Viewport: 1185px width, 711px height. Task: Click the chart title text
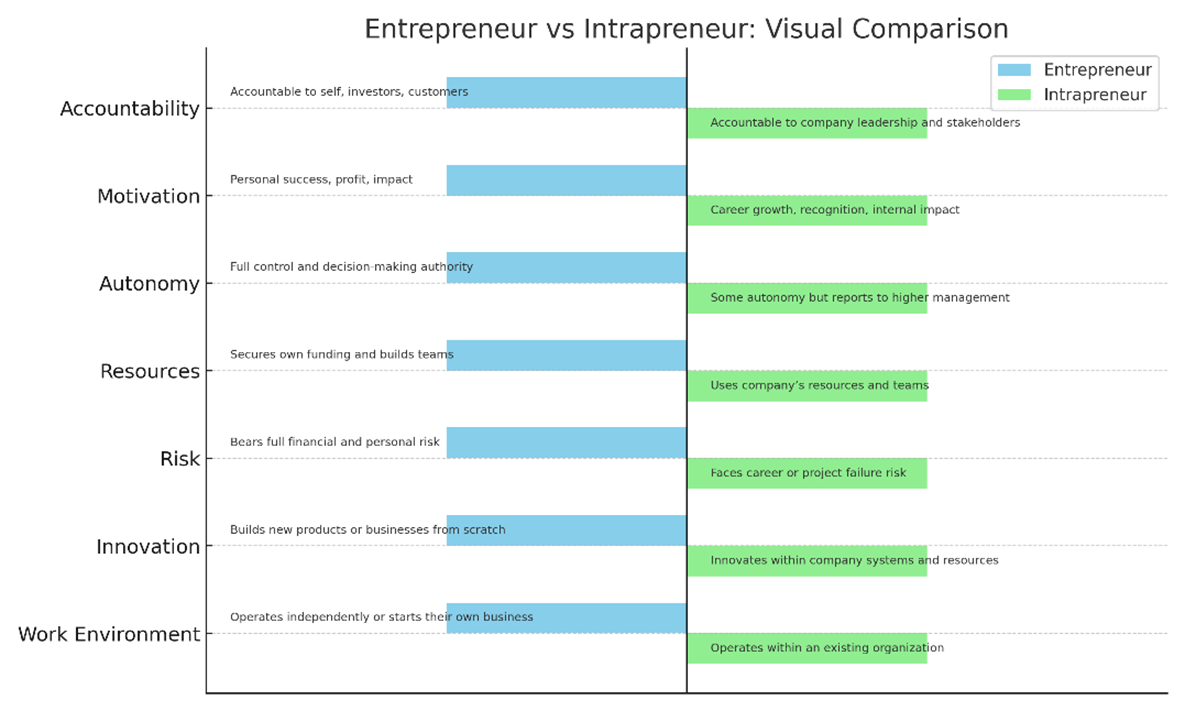[x=686, y=28]
